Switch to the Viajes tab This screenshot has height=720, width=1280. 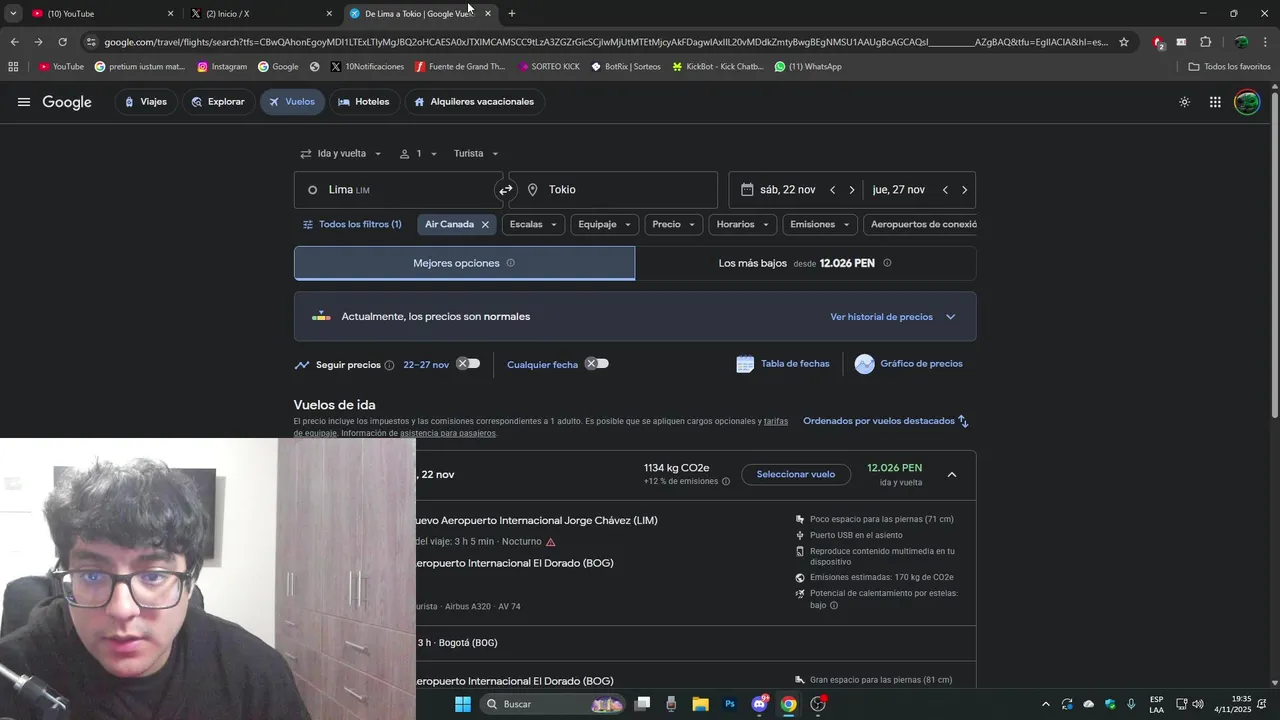[146, 102]
